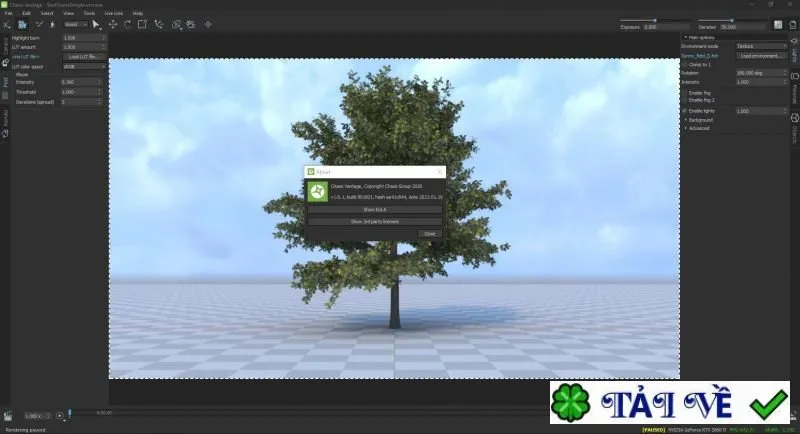Click the no LUT file link
The height and width of the screenshot is (434, 800).
click(25, 57)
